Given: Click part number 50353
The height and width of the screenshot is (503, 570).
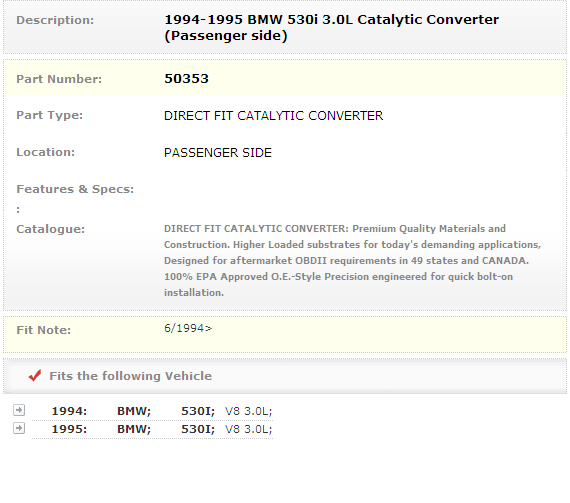Looking at the screenshot, I should pyautogui.click(x=186, y=79).
